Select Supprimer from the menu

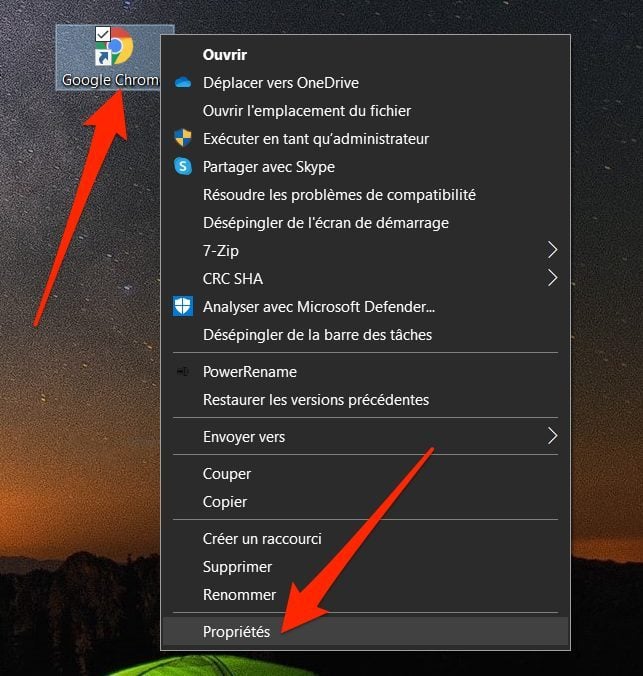[366, 567]
